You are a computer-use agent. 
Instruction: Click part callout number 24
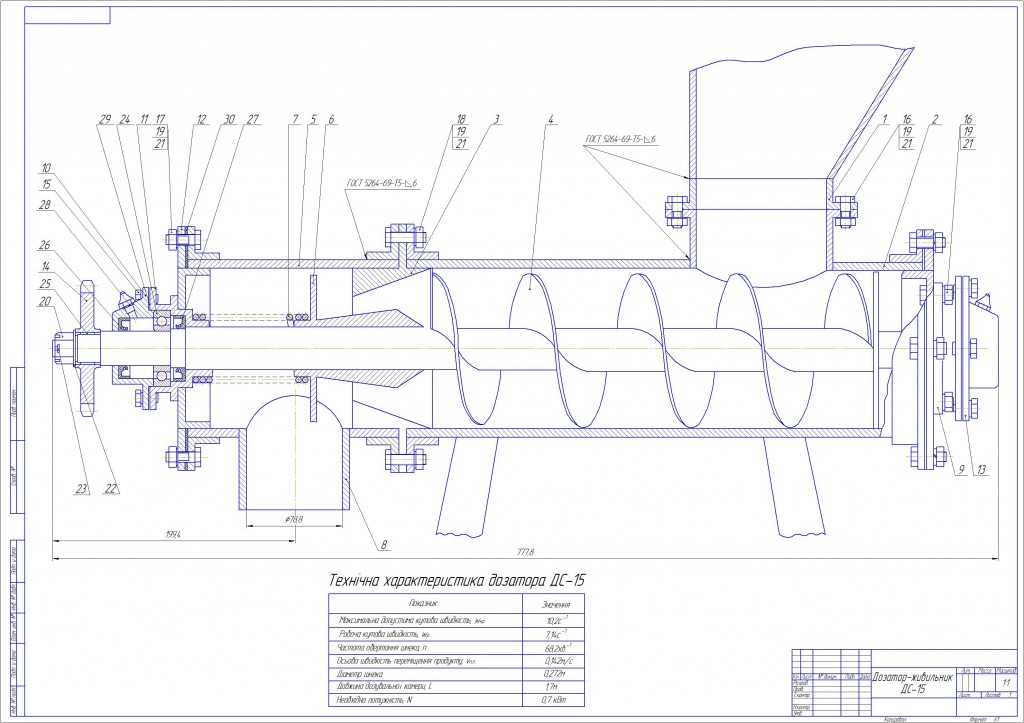125,120
